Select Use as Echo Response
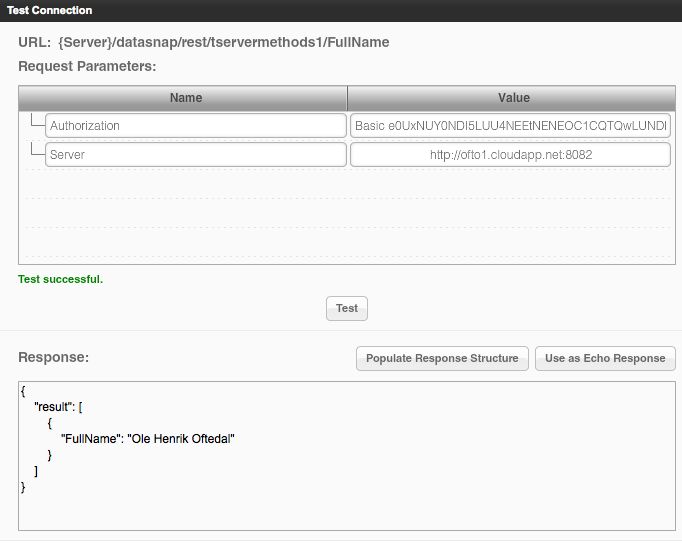 (x=605, y=359)
